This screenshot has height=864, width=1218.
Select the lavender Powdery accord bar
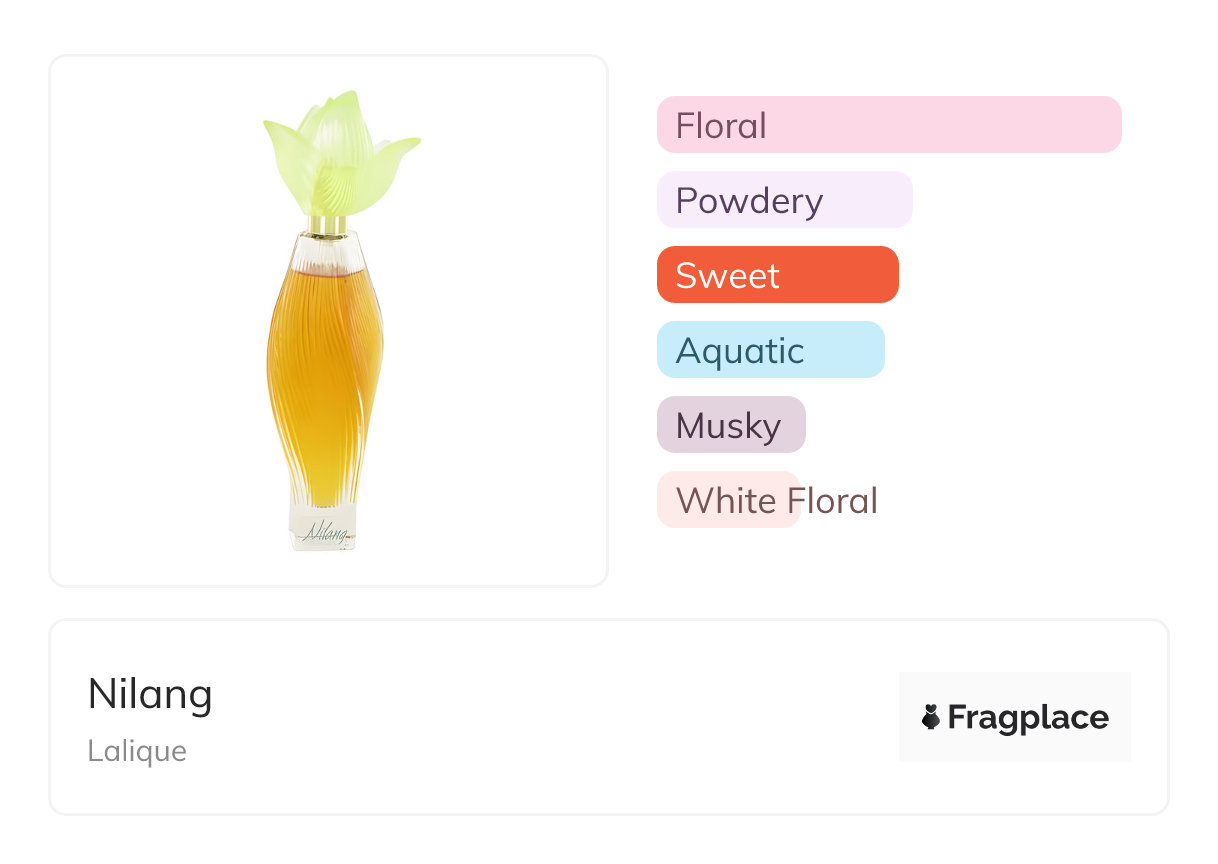pyautogui.click(x=784, y=200)
